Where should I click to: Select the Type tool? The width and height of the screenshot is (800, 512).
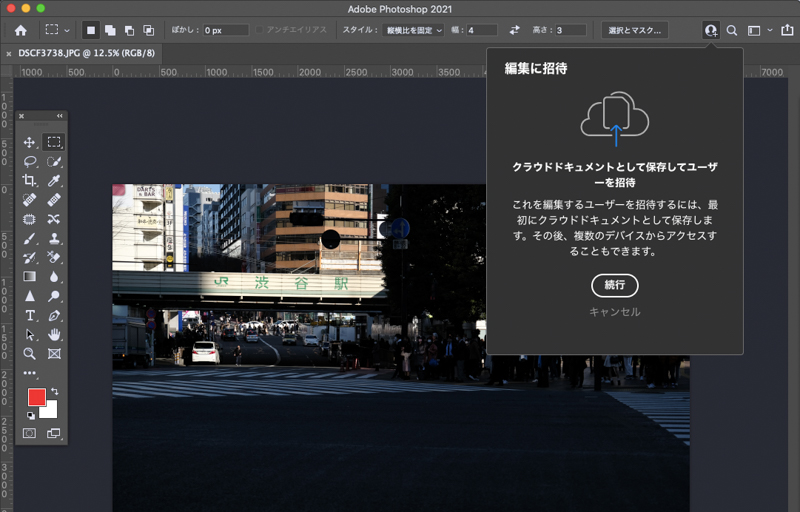(30, 316)
